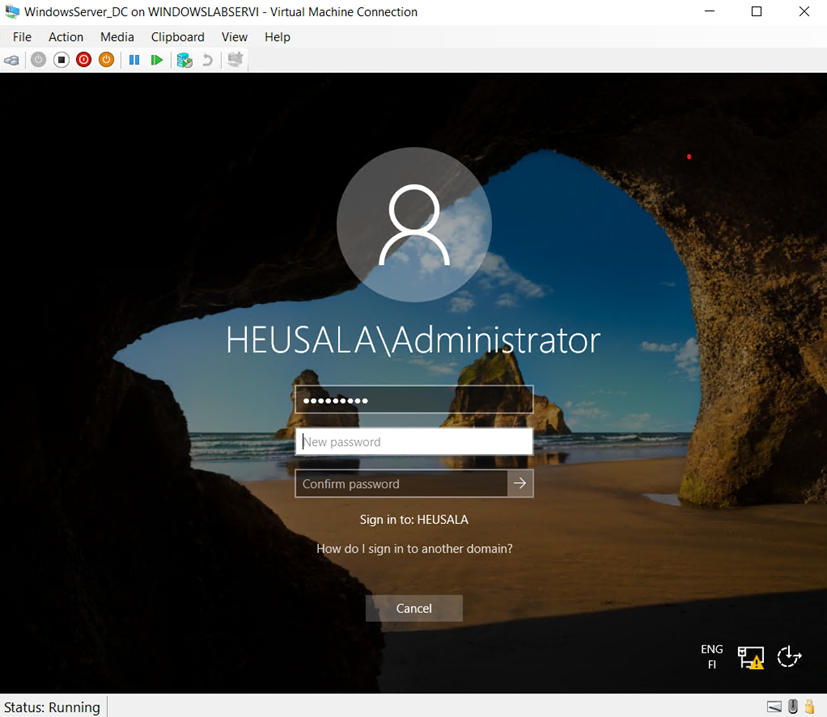Open the Action menu
The width and height of the screenshot is (827, 717).
[x=66, y=36]
